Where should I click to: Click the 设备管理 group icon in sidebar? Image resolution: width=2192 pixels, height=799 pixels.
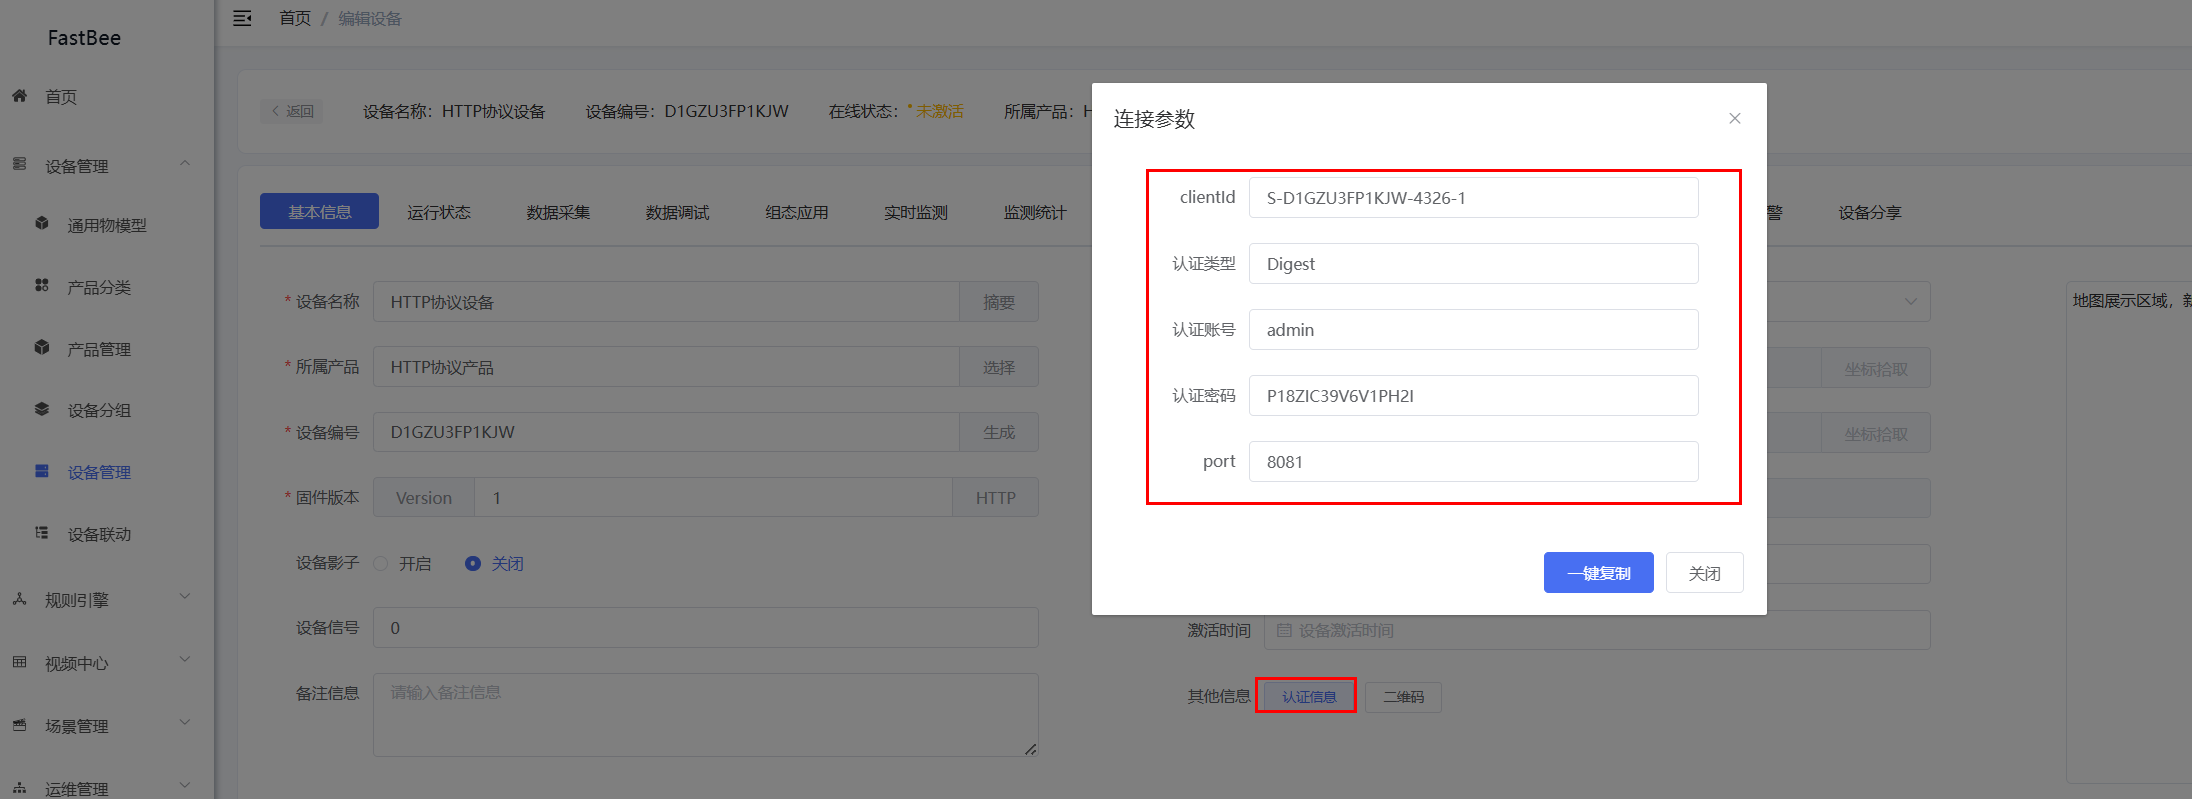(19, 163)
